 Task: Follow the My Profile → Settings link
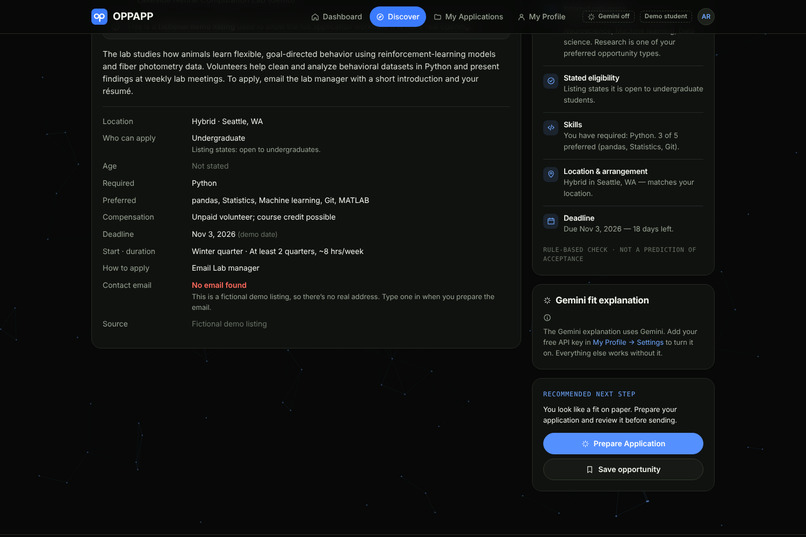pos(628,342)
